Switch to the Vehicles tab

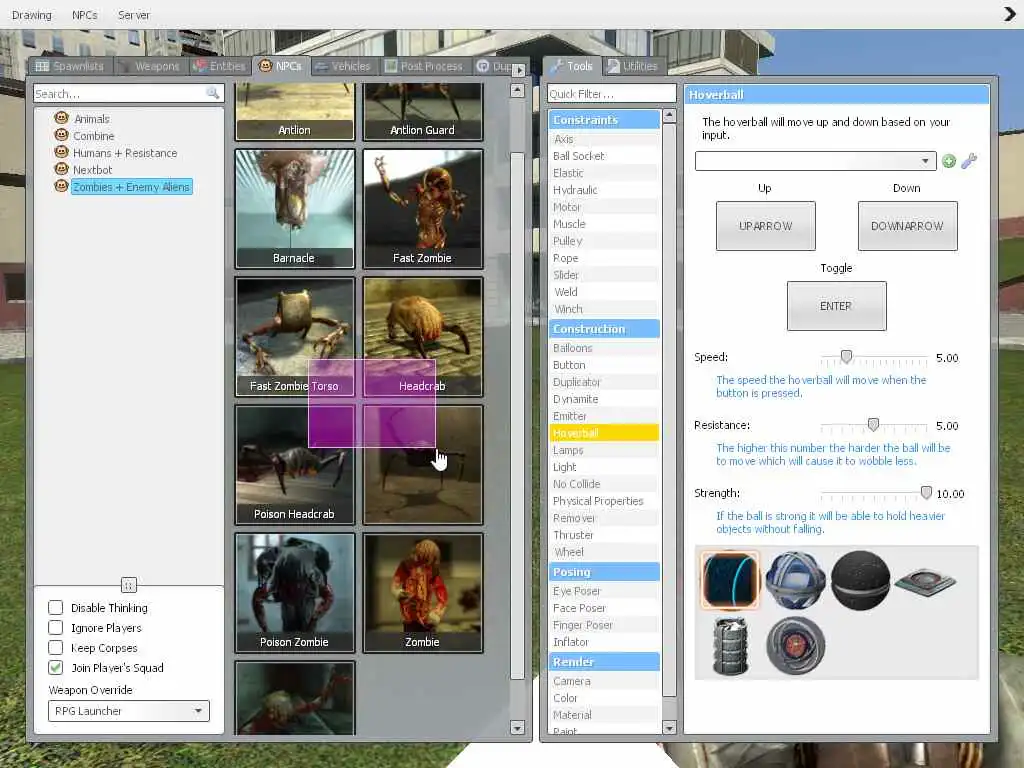(x=343, y=66)
